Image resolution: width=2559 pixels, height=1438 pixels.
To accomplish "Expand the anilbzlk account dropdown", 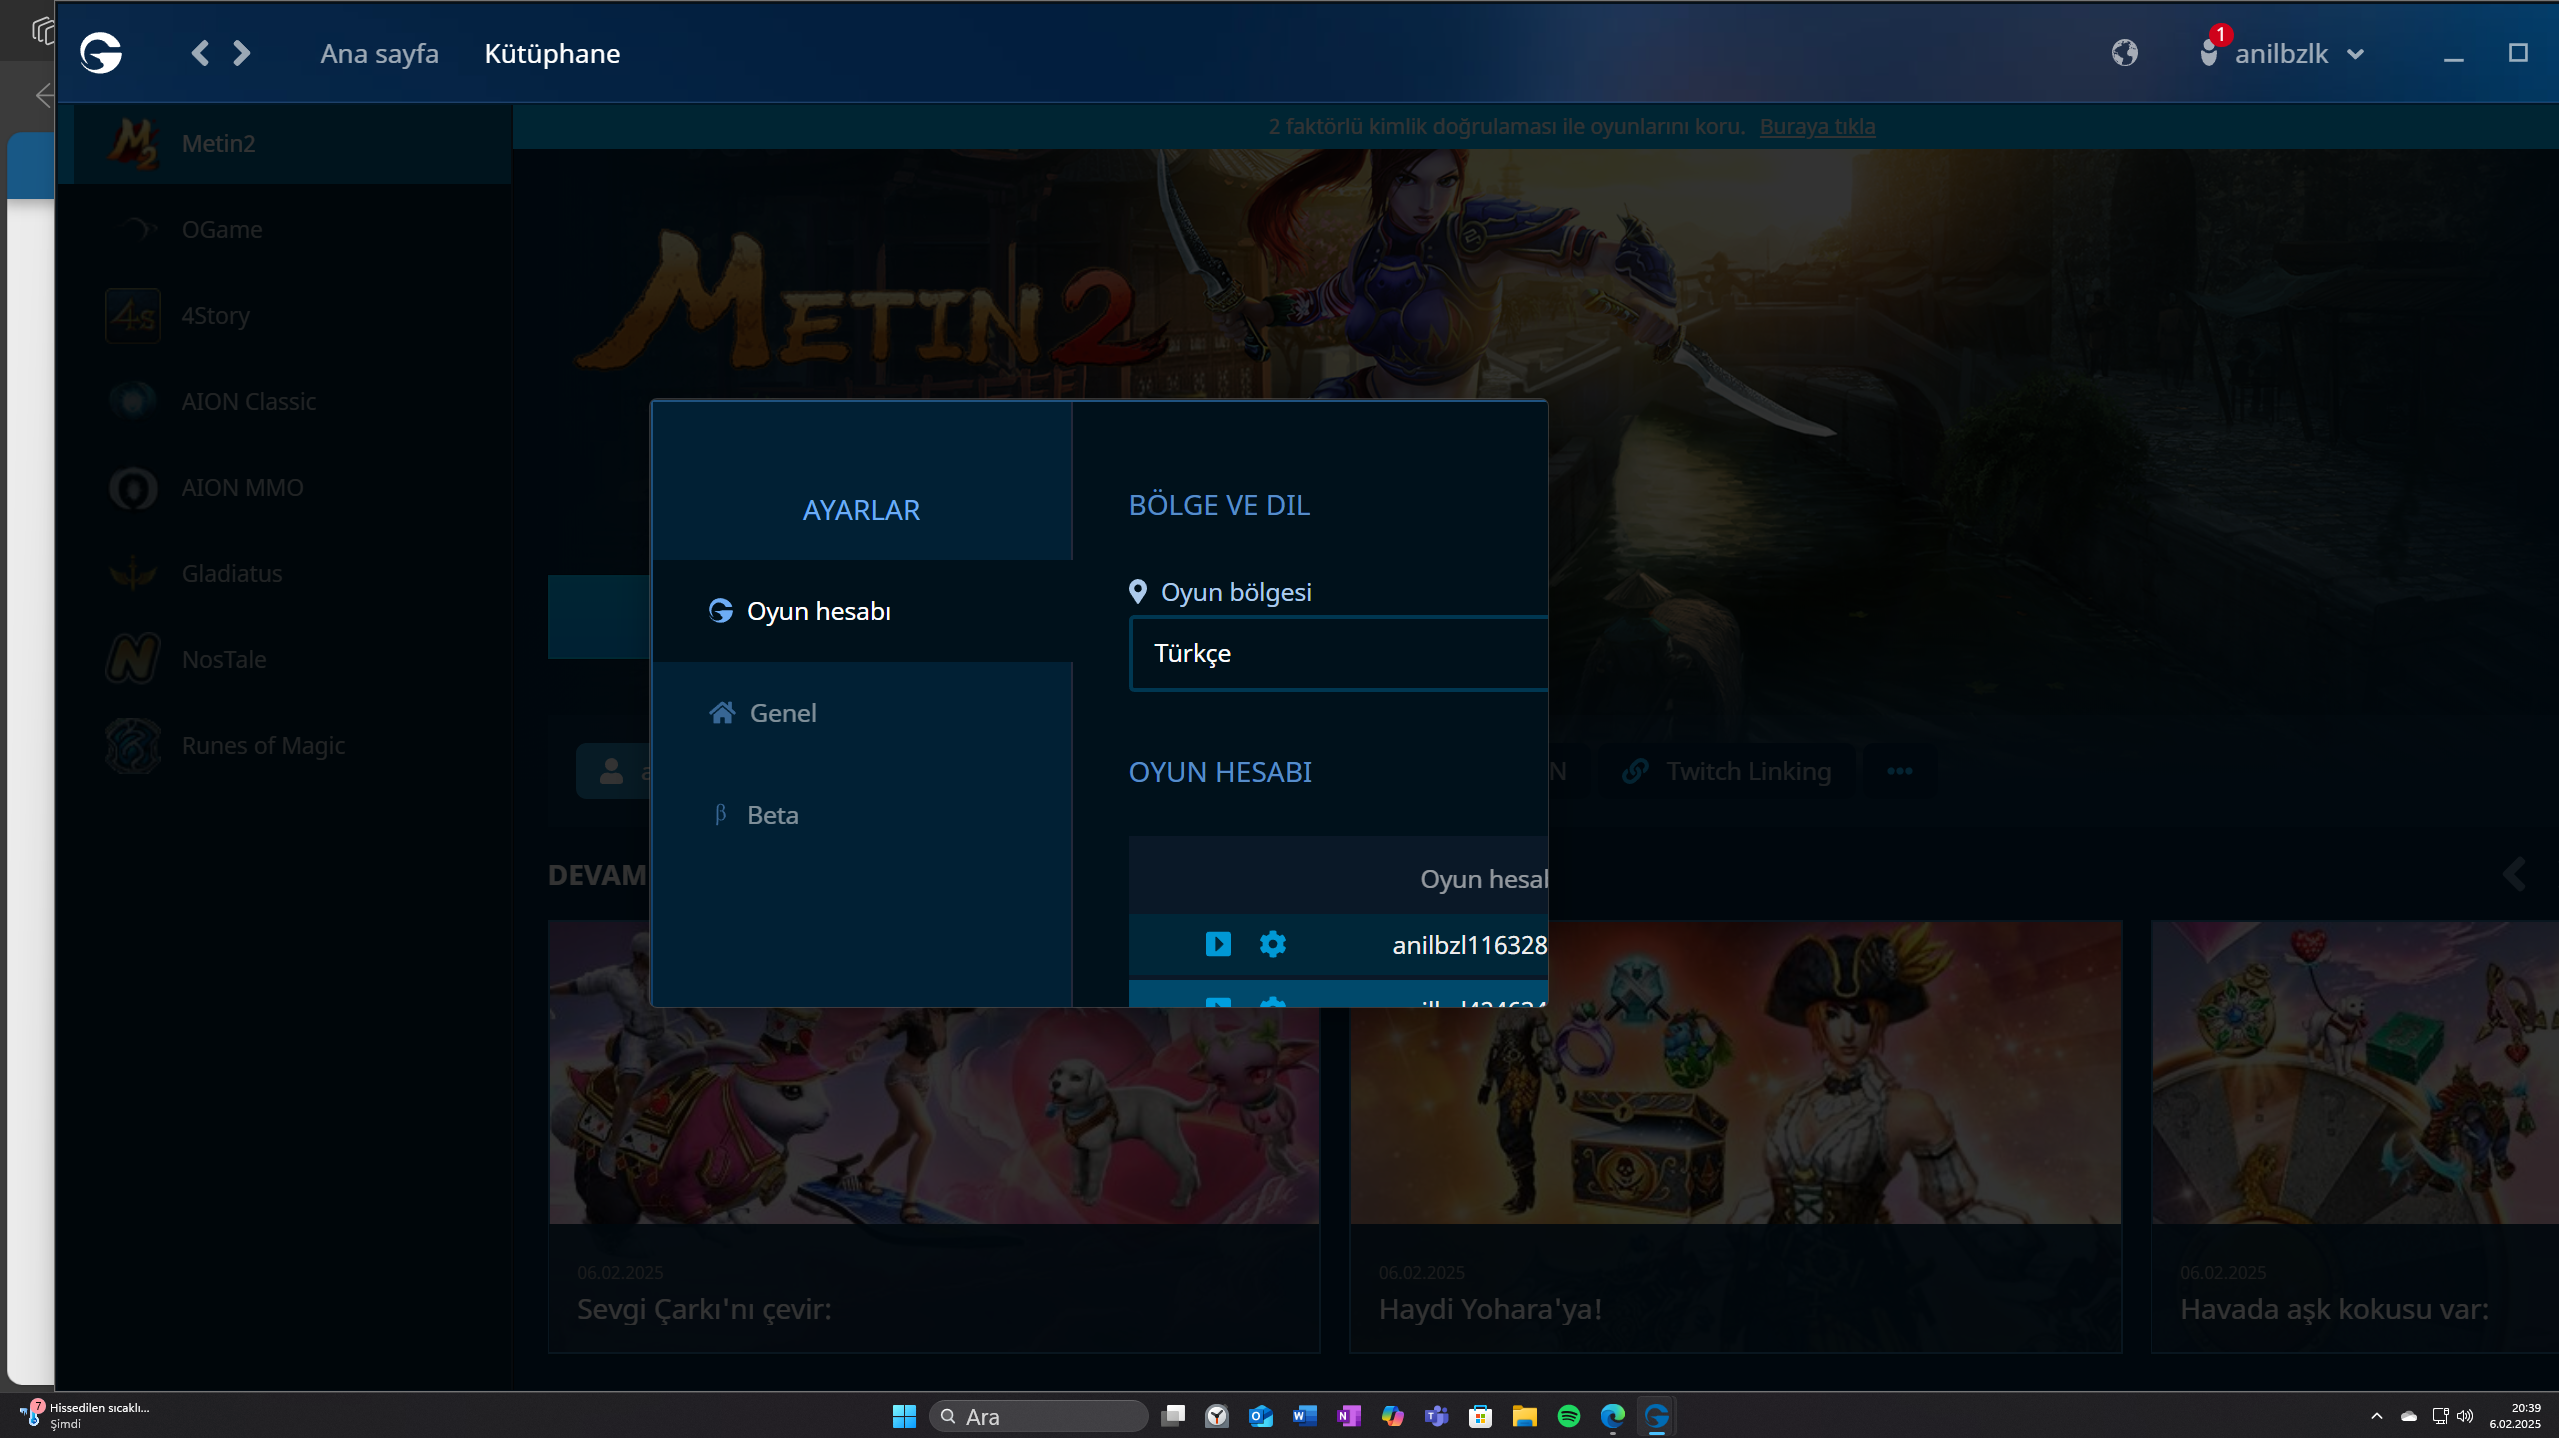I will (x=2355, y=54).
